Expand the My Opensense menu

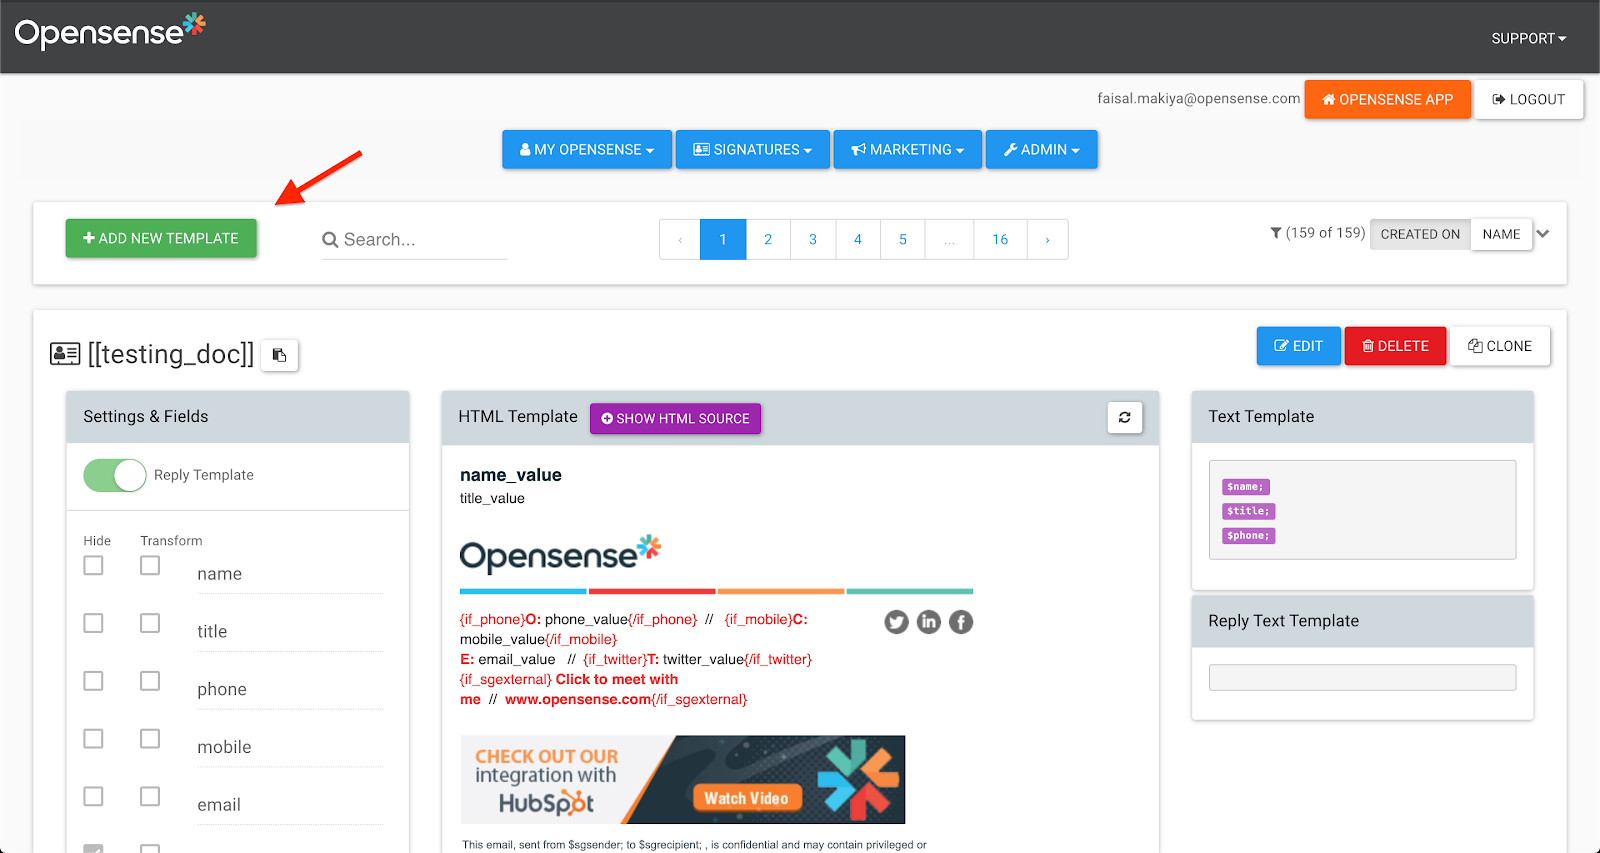(x=587, y=150)
